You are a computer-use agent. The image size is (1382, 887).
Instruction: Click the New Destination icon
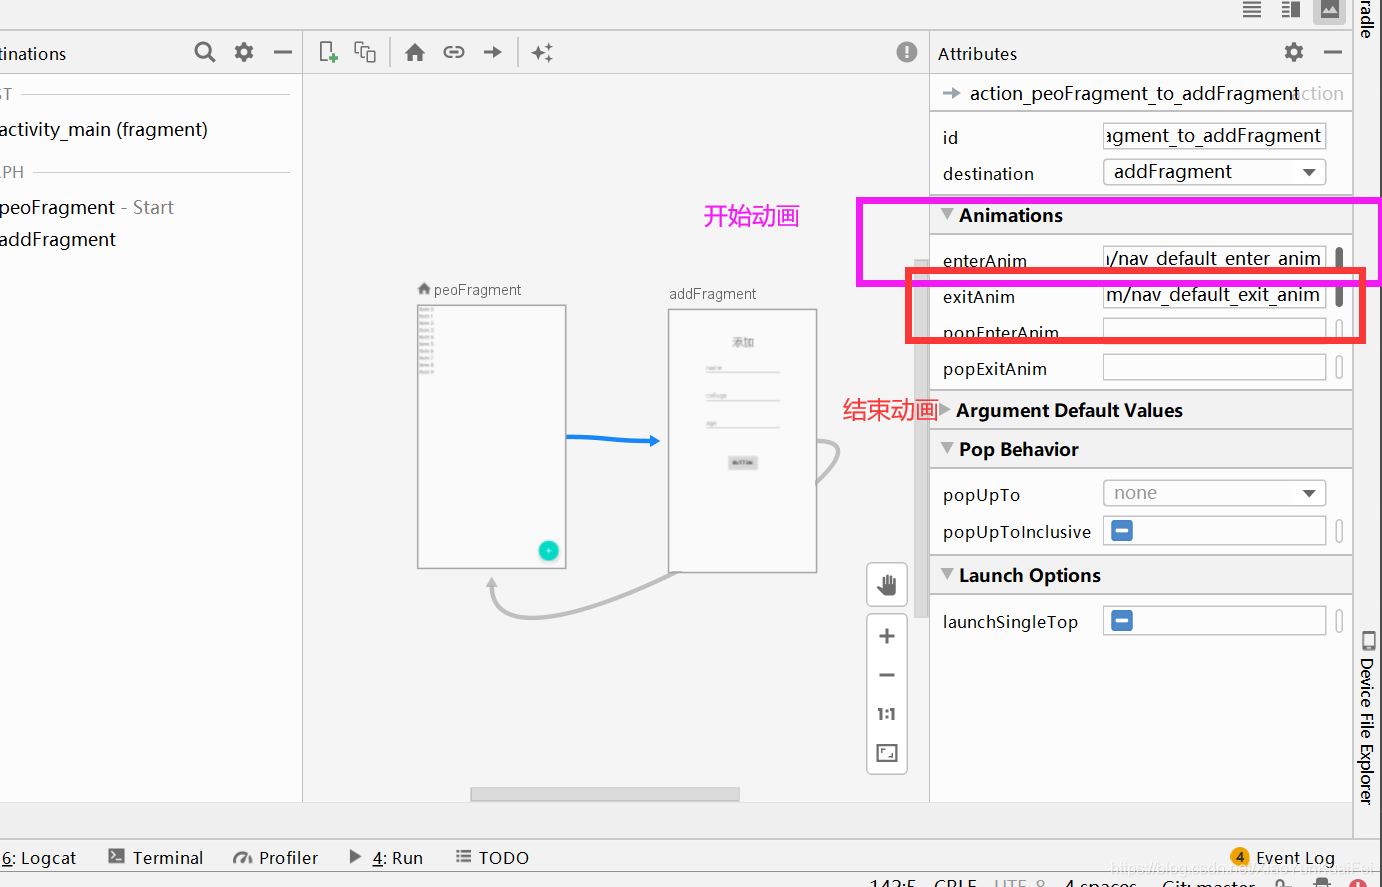pos(328,52)
